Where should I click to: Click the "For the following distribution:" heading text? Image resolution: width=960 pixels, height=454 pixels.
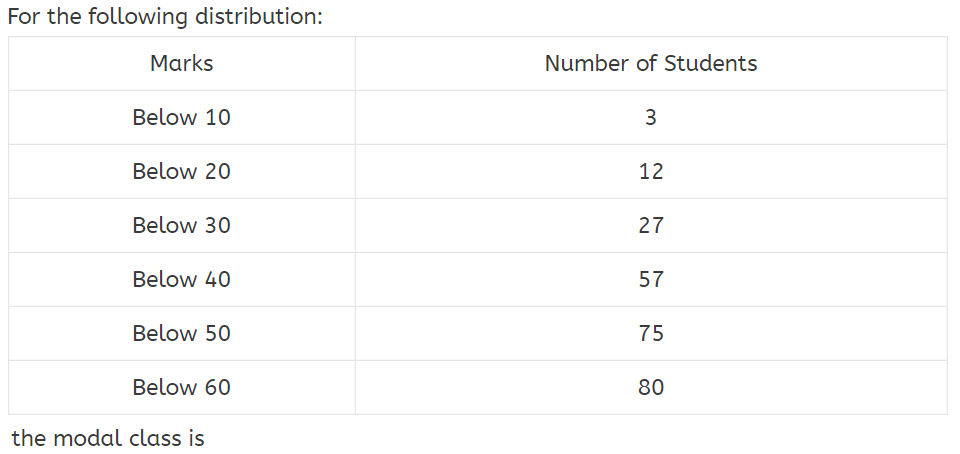pyautogui.click(x=165, y=17)
